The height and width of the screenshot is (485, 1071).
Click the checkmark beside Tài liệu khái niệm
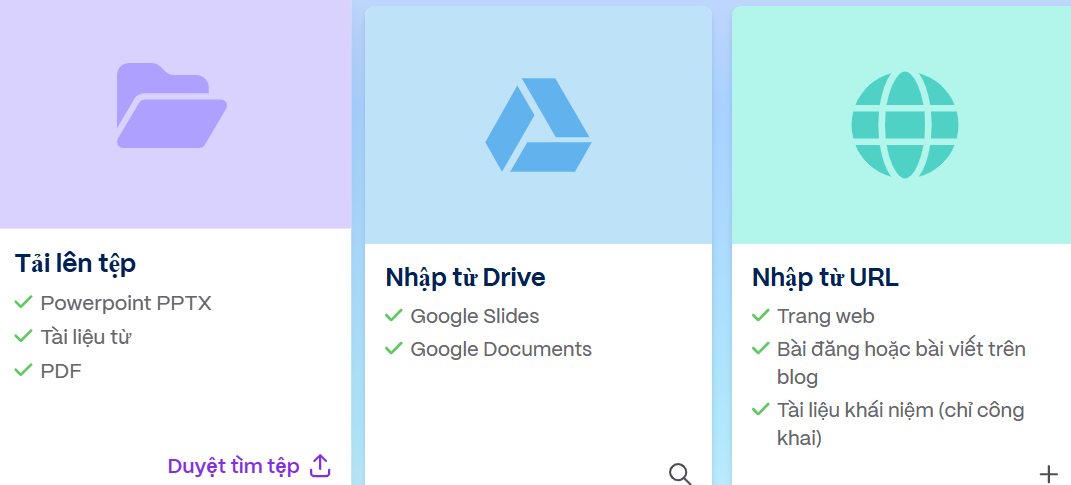[x=761, y=410]
